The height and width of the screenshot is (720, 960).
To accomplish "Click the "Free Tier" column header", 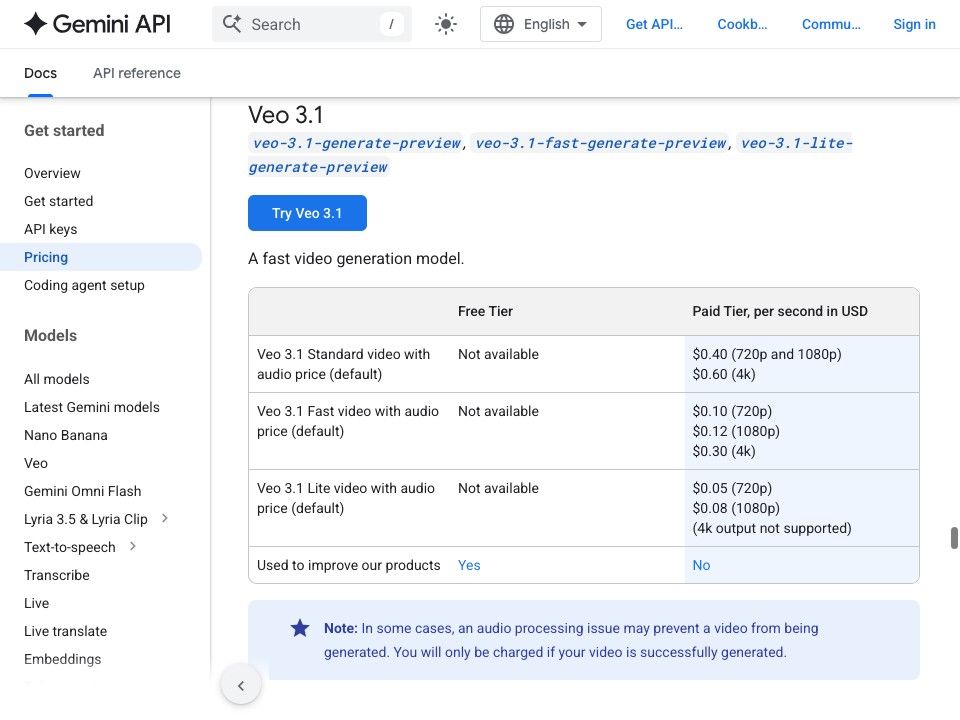I will point(485,311).
